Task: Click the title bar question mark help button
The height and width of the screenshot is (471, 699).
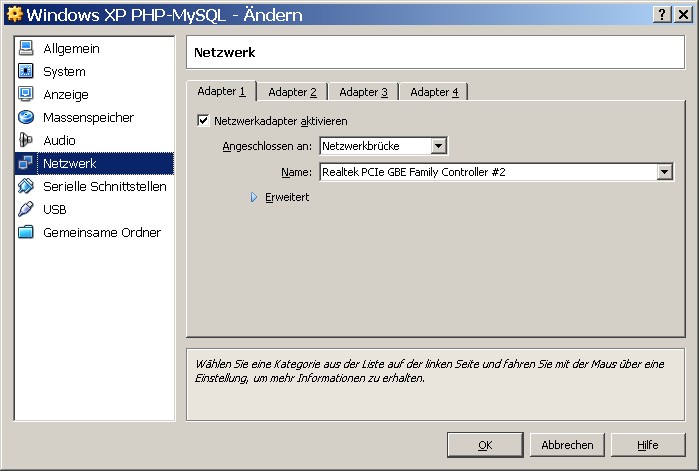Action: (662, 15)
